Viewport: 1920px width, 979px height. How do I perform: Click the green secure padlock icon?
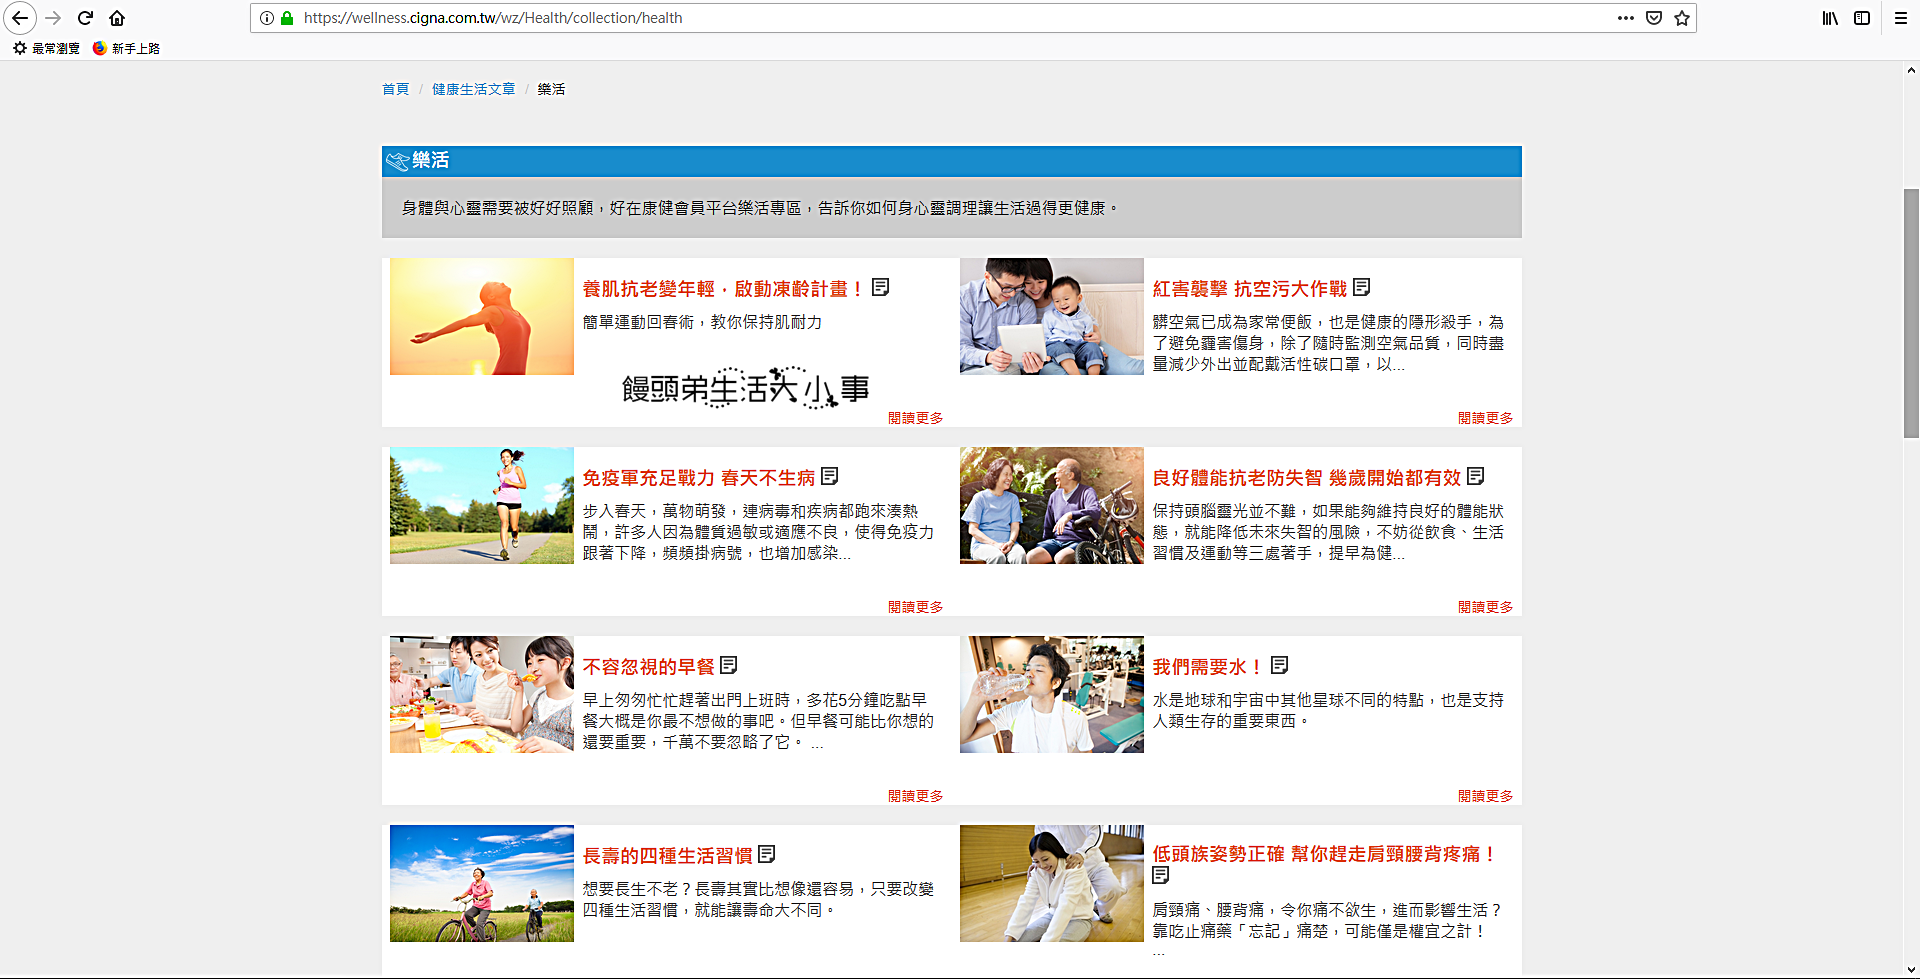pos(287,18)
